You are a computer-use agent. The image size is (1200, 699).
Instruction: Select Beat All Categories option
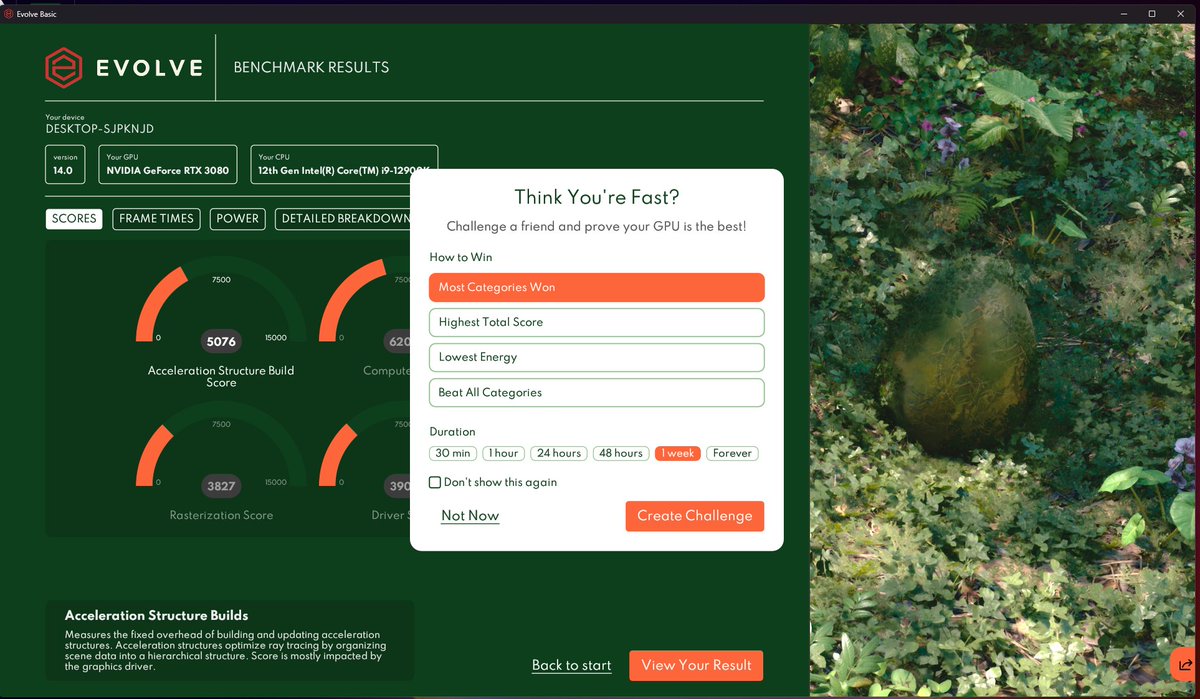(x=597, y=392)
